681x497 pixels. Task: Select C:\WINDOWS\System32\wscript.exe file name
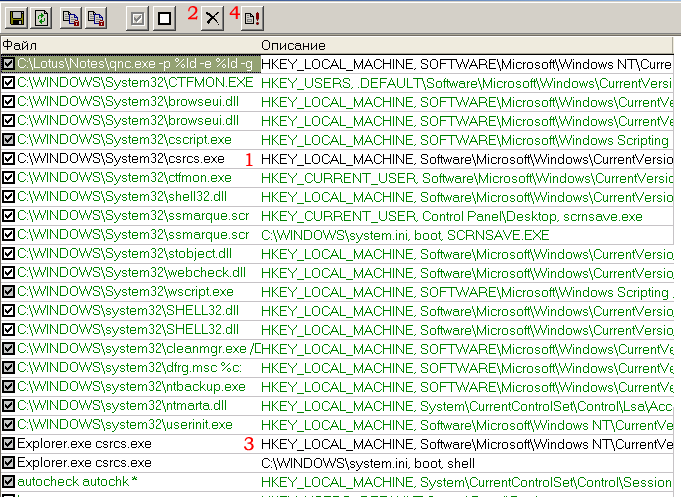(125, 292)
